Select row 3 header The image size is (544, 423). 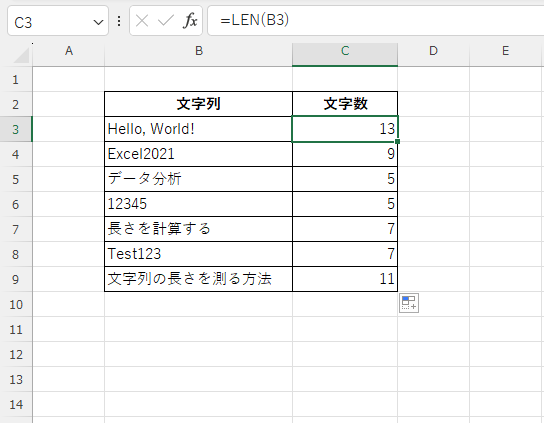pyautogui.click(x=16, y=129)
